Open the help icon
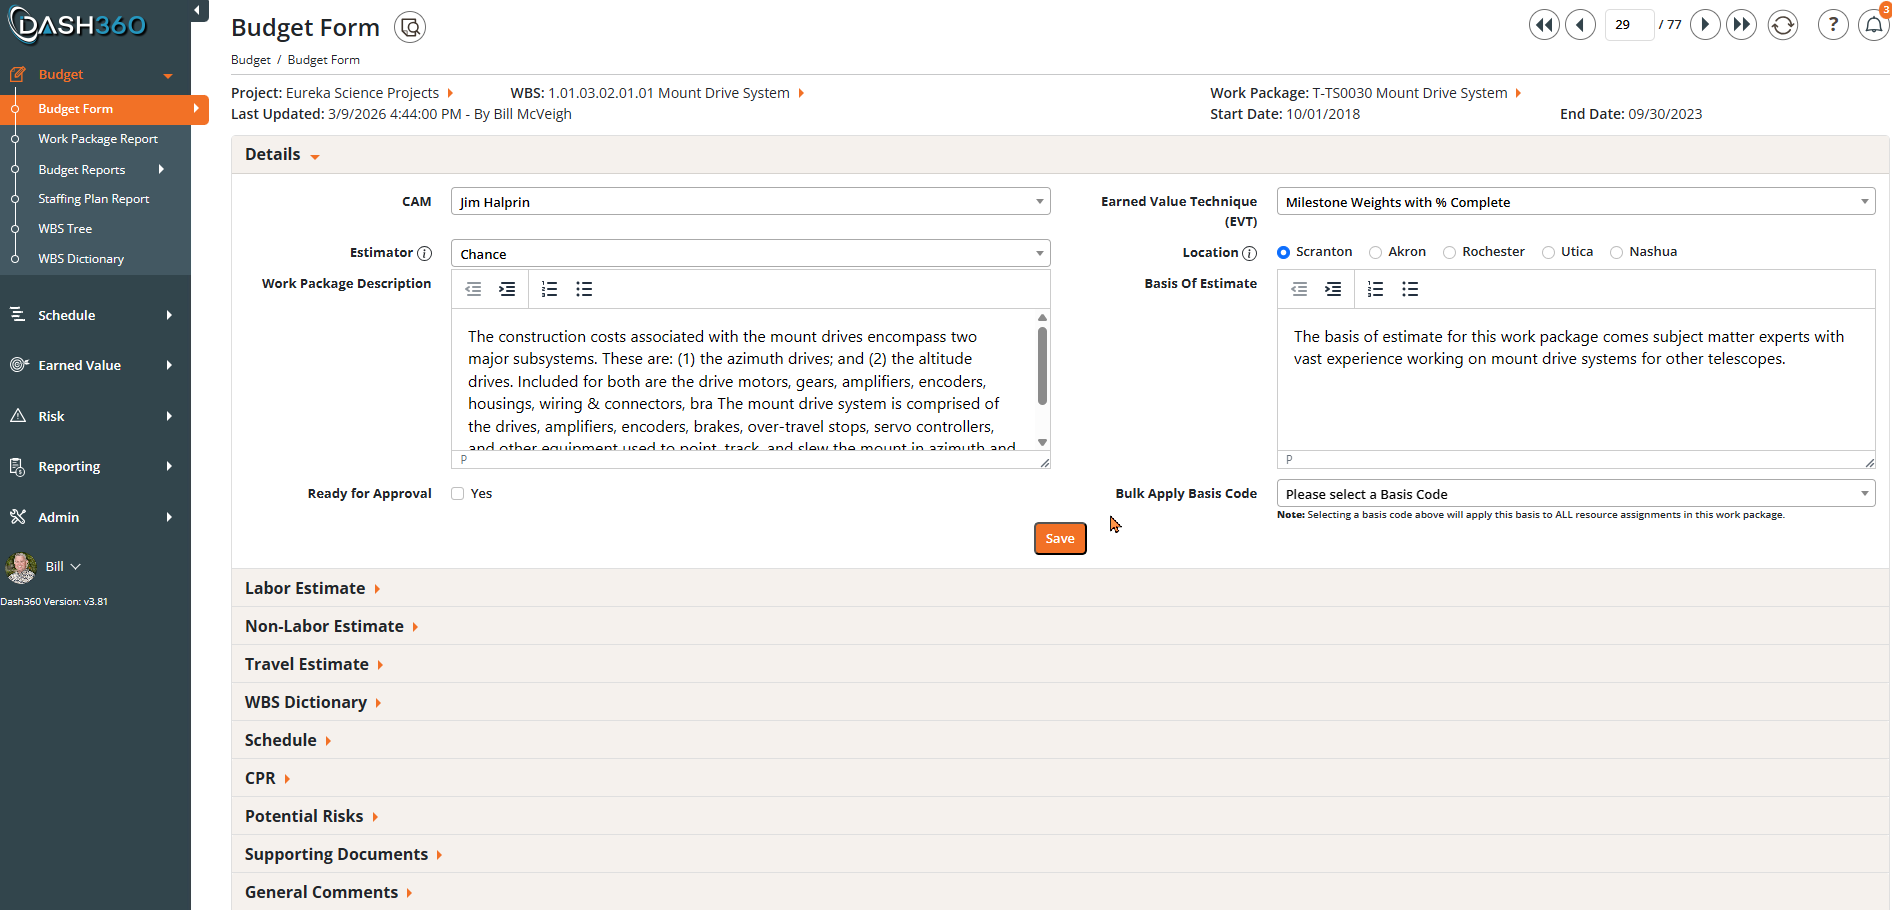 tap(1833, 25)
